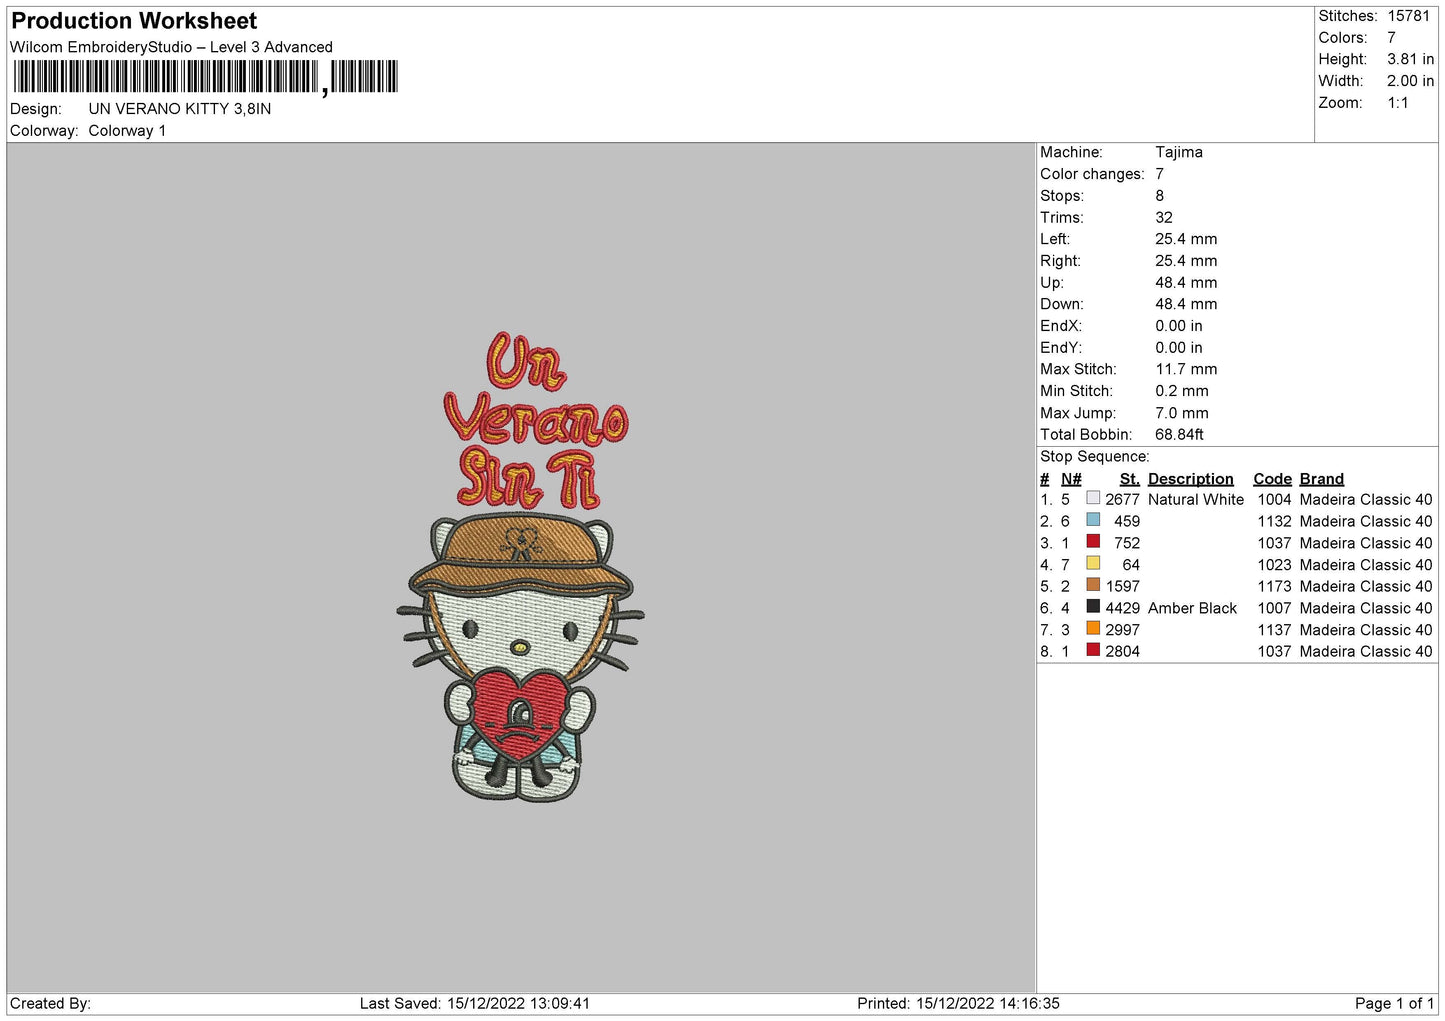Select the Zoom value '1:1'

tap(1397, 103)
